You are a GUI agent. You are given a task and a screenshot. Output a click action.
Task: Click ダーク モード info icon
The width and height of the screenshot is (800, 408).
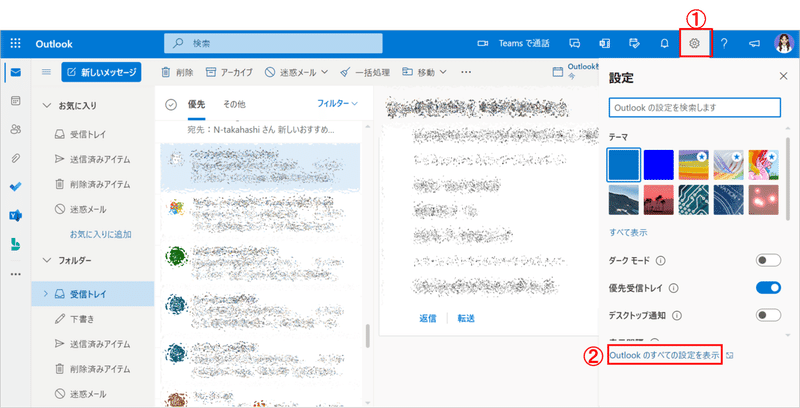[x=661, y=261]
